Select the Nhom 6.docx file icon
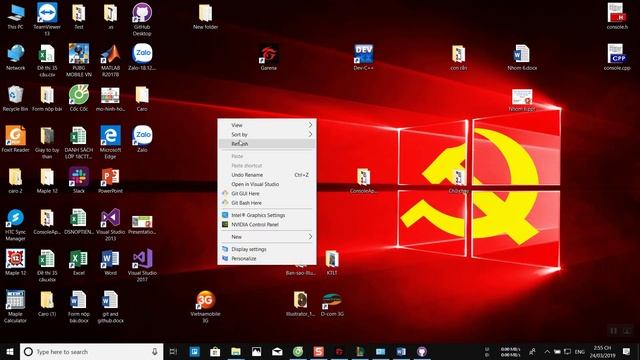Screen dimensions: 640x360 (522, 57)
